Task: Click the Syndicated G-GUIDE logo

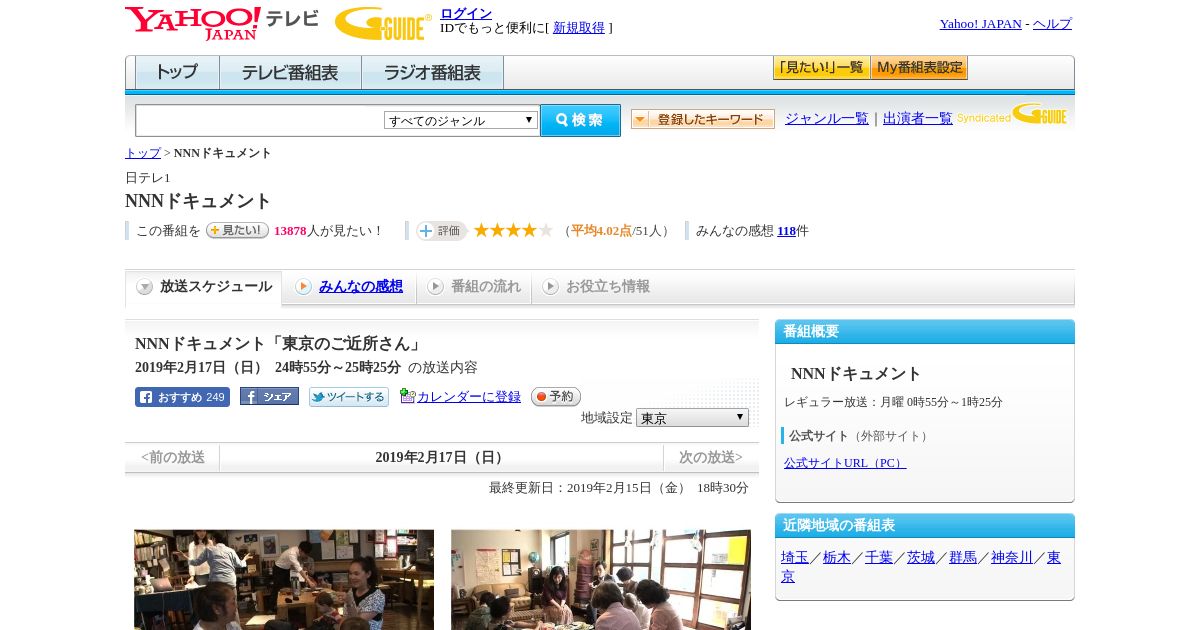Action: coord(1012,114)
